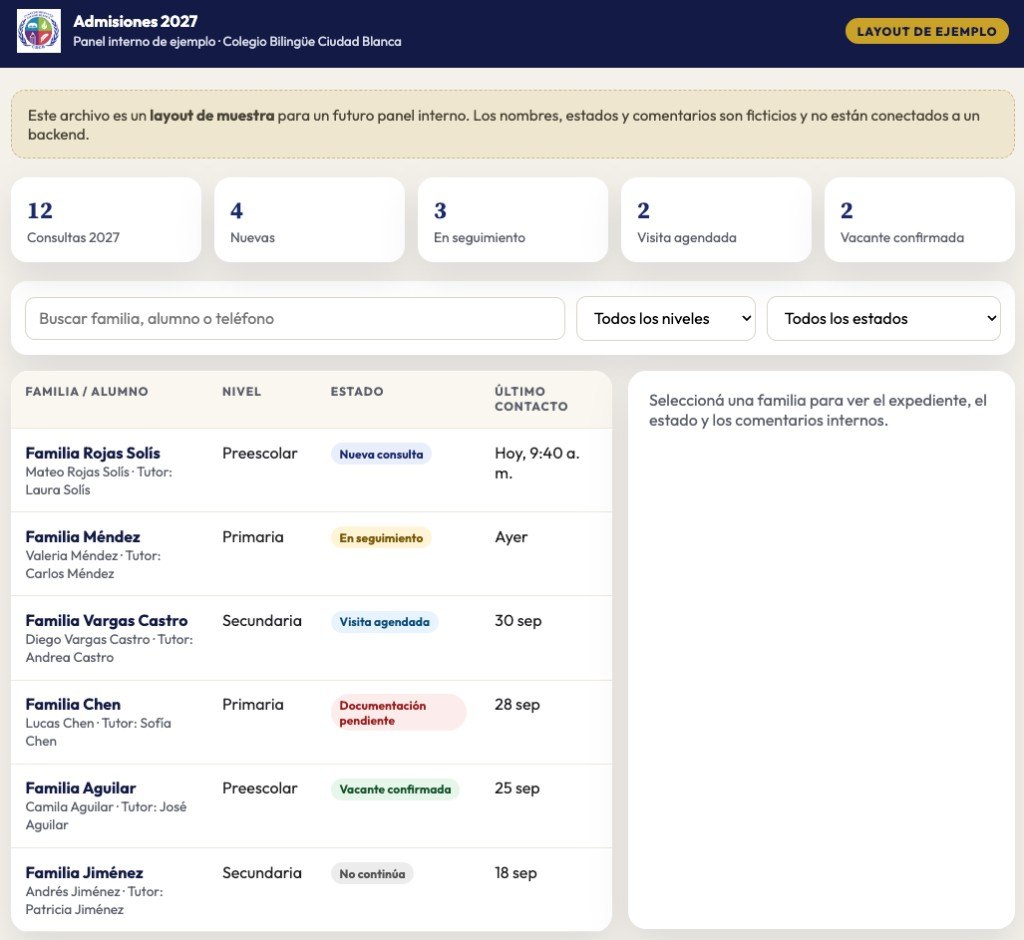Click 'Valeria Méndez · Tutor: Carlos Méndez' text

(x=93, y=564)
